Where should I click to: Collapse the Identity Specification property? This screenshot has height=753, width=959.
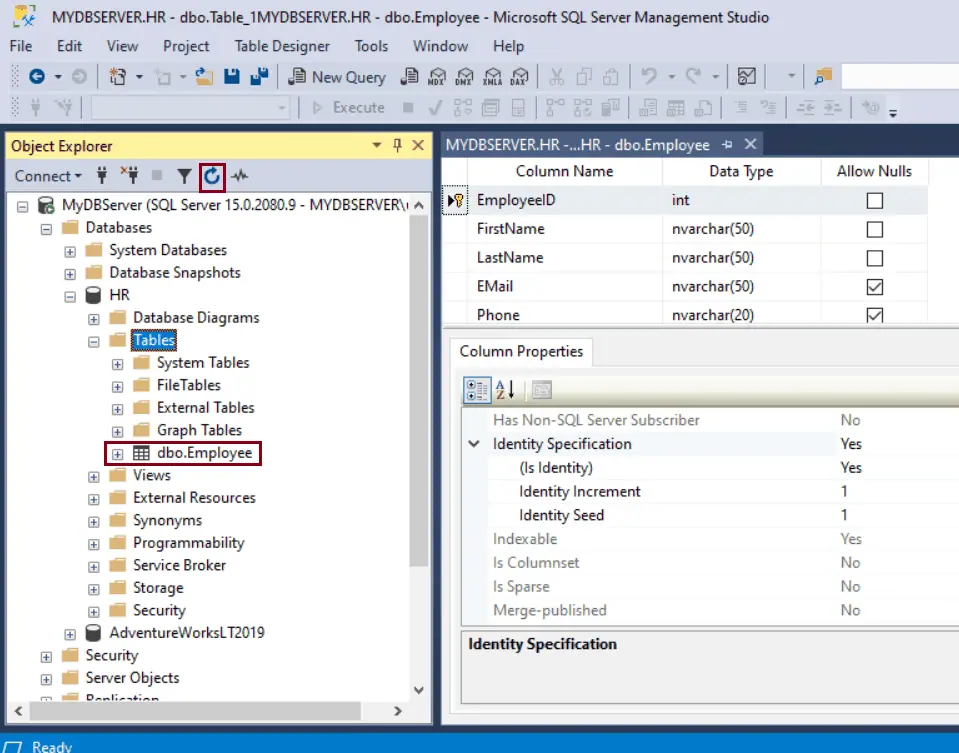[474, 443]
